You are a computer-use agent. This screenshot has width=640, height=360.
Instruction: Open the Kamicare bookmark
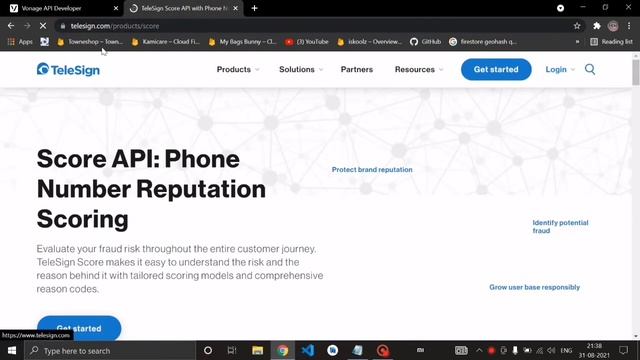tap(166, 42)
